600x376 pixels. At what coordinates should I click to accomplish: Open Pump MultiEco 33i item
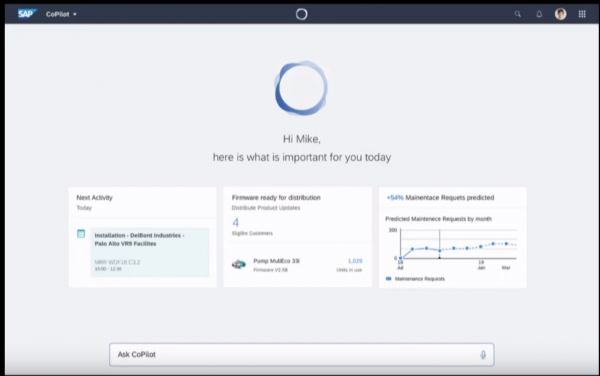click(276, 261)
